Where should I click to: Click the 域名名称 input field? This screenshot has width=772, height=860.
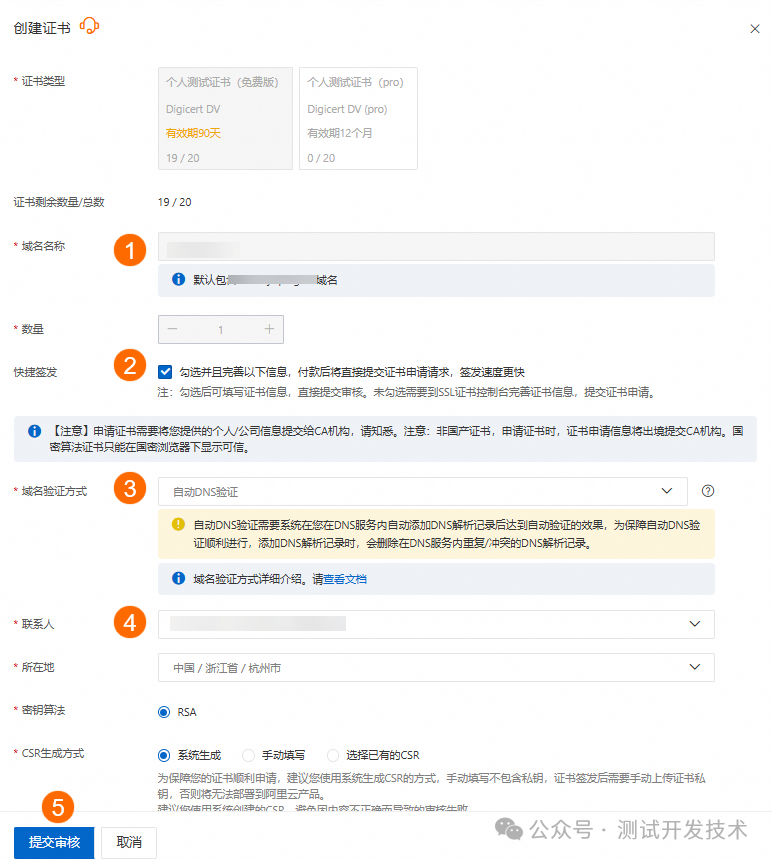coord(436,246)
